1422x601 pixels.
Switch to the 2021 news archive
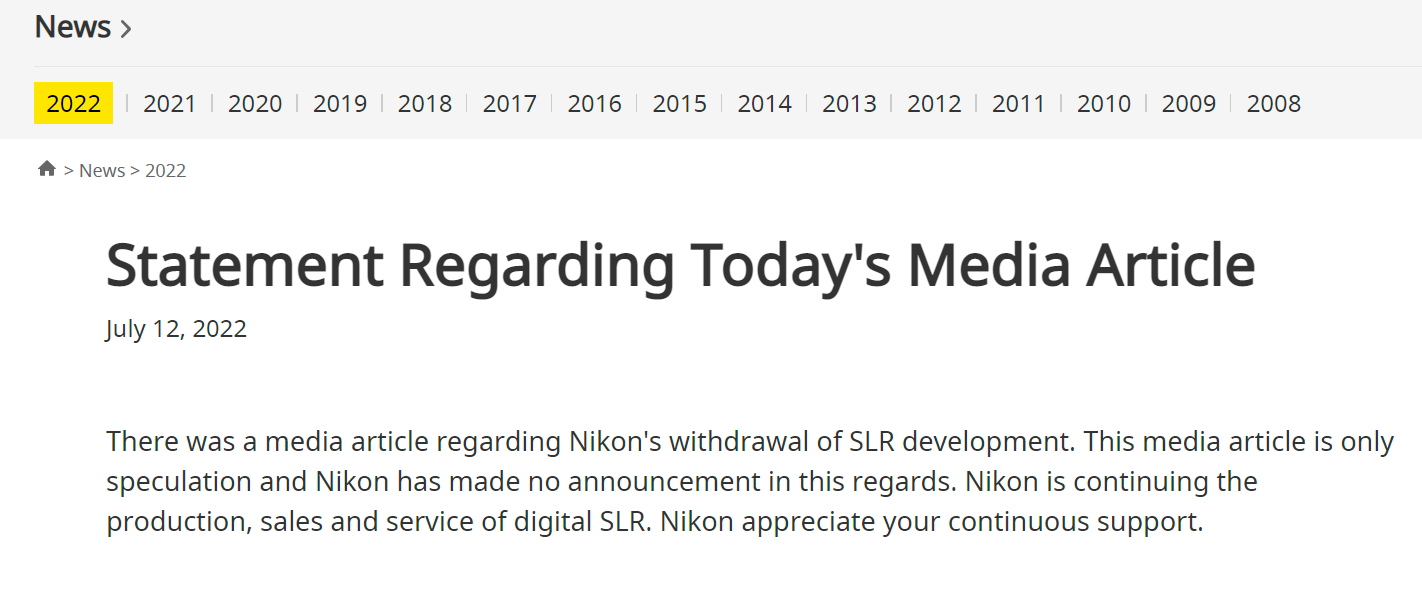tap(170, 103)
